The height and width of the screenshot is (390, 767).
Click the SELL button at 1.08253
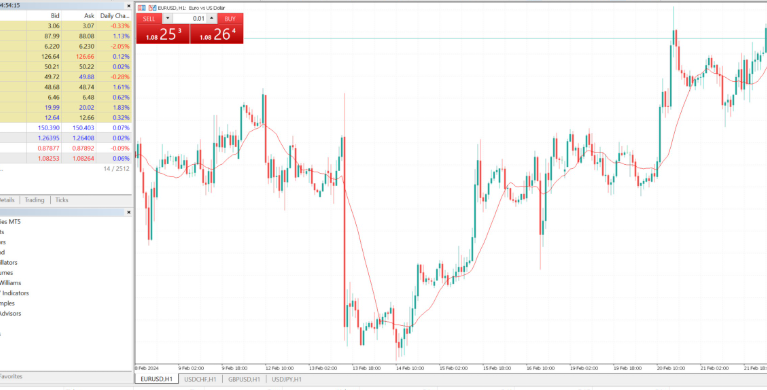click(163, 29)
